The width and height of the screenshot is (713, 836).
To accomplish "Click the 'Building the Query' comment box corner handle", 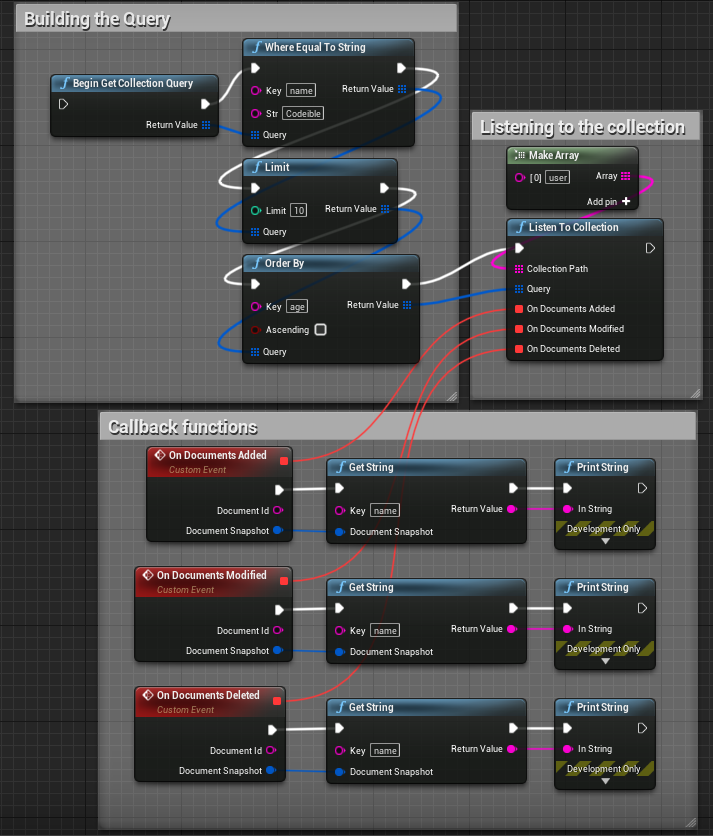I will tap(452, 396).
